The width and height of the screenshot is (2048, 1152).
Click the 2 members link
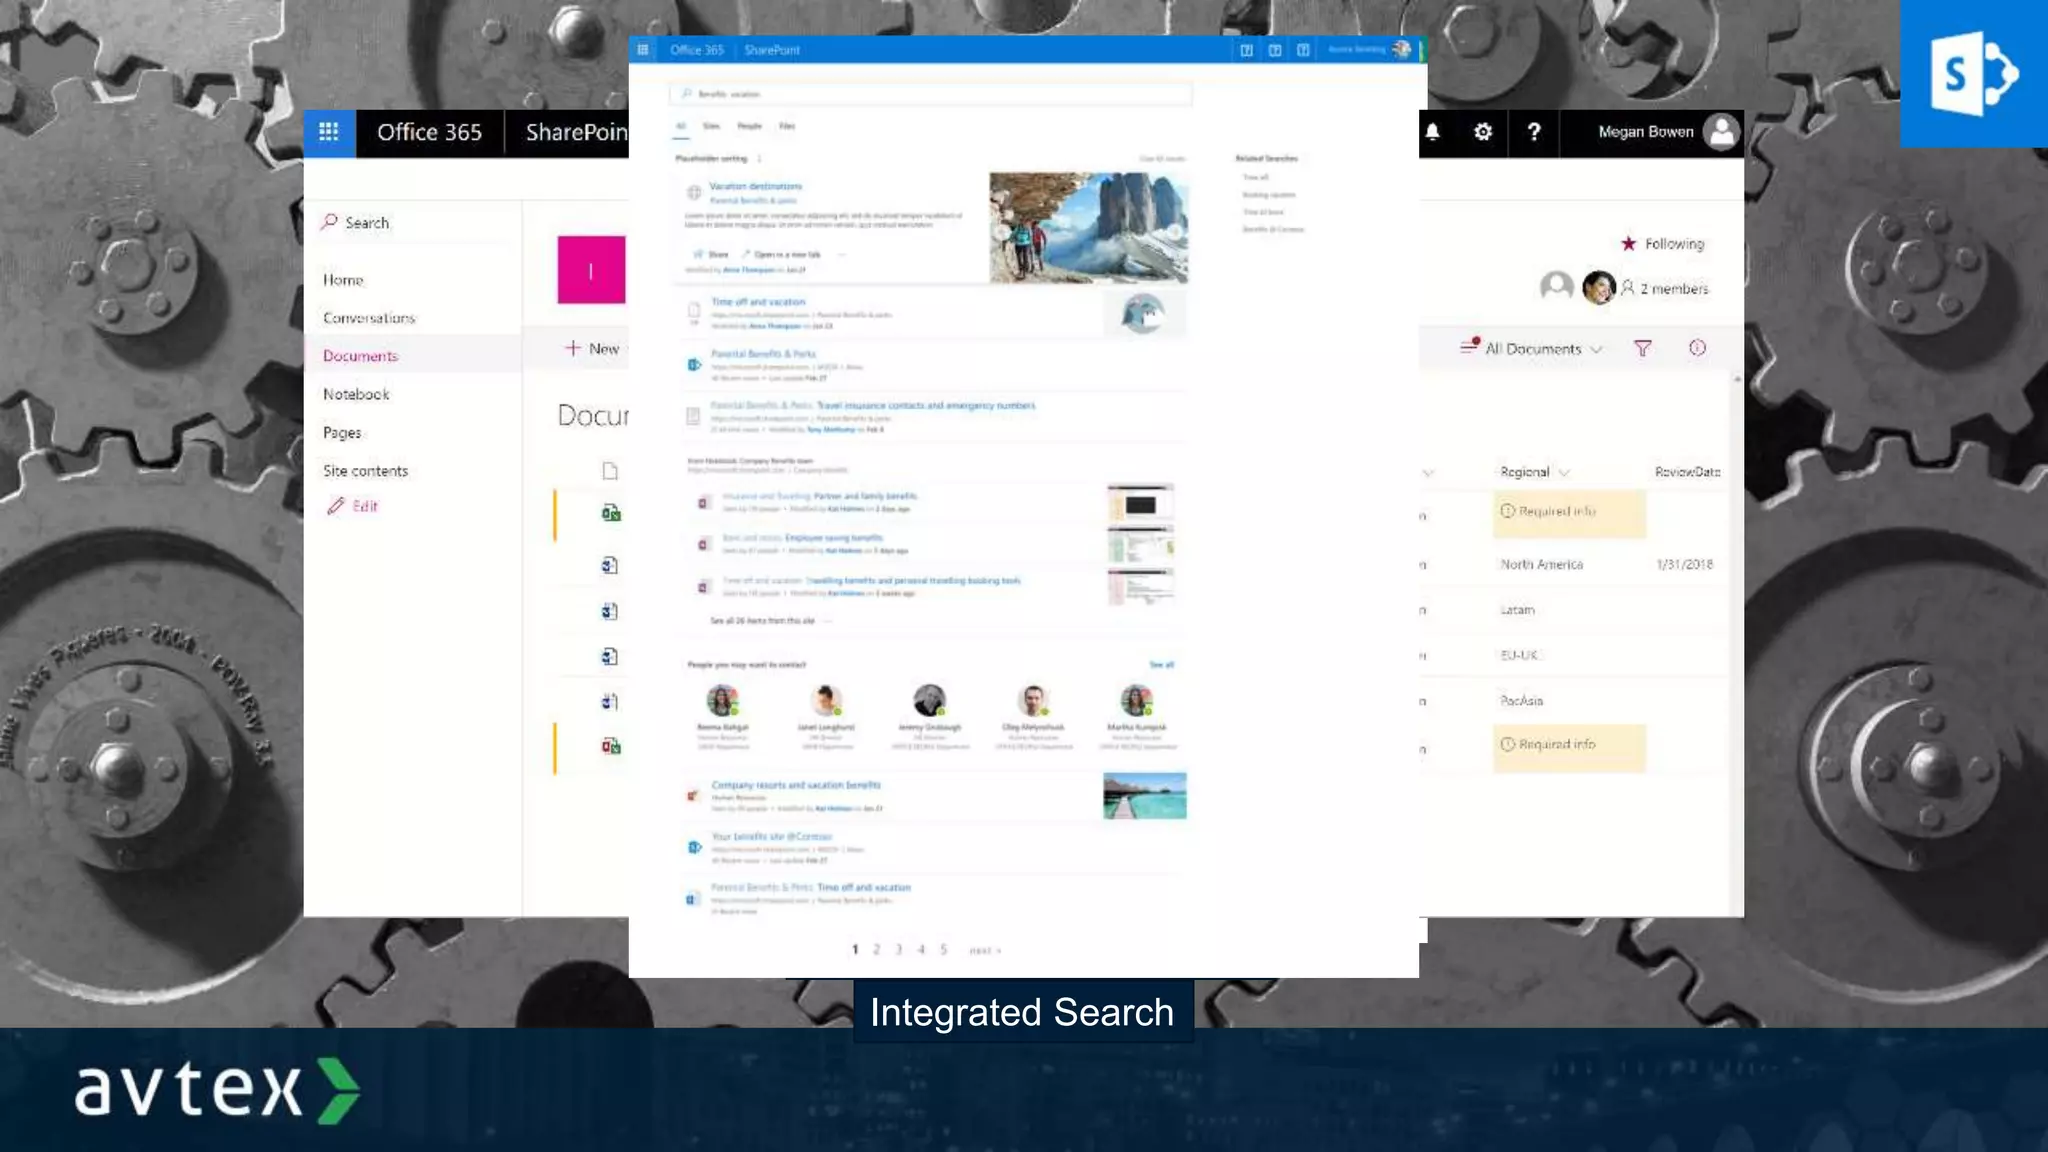(x=1673, y=289)
